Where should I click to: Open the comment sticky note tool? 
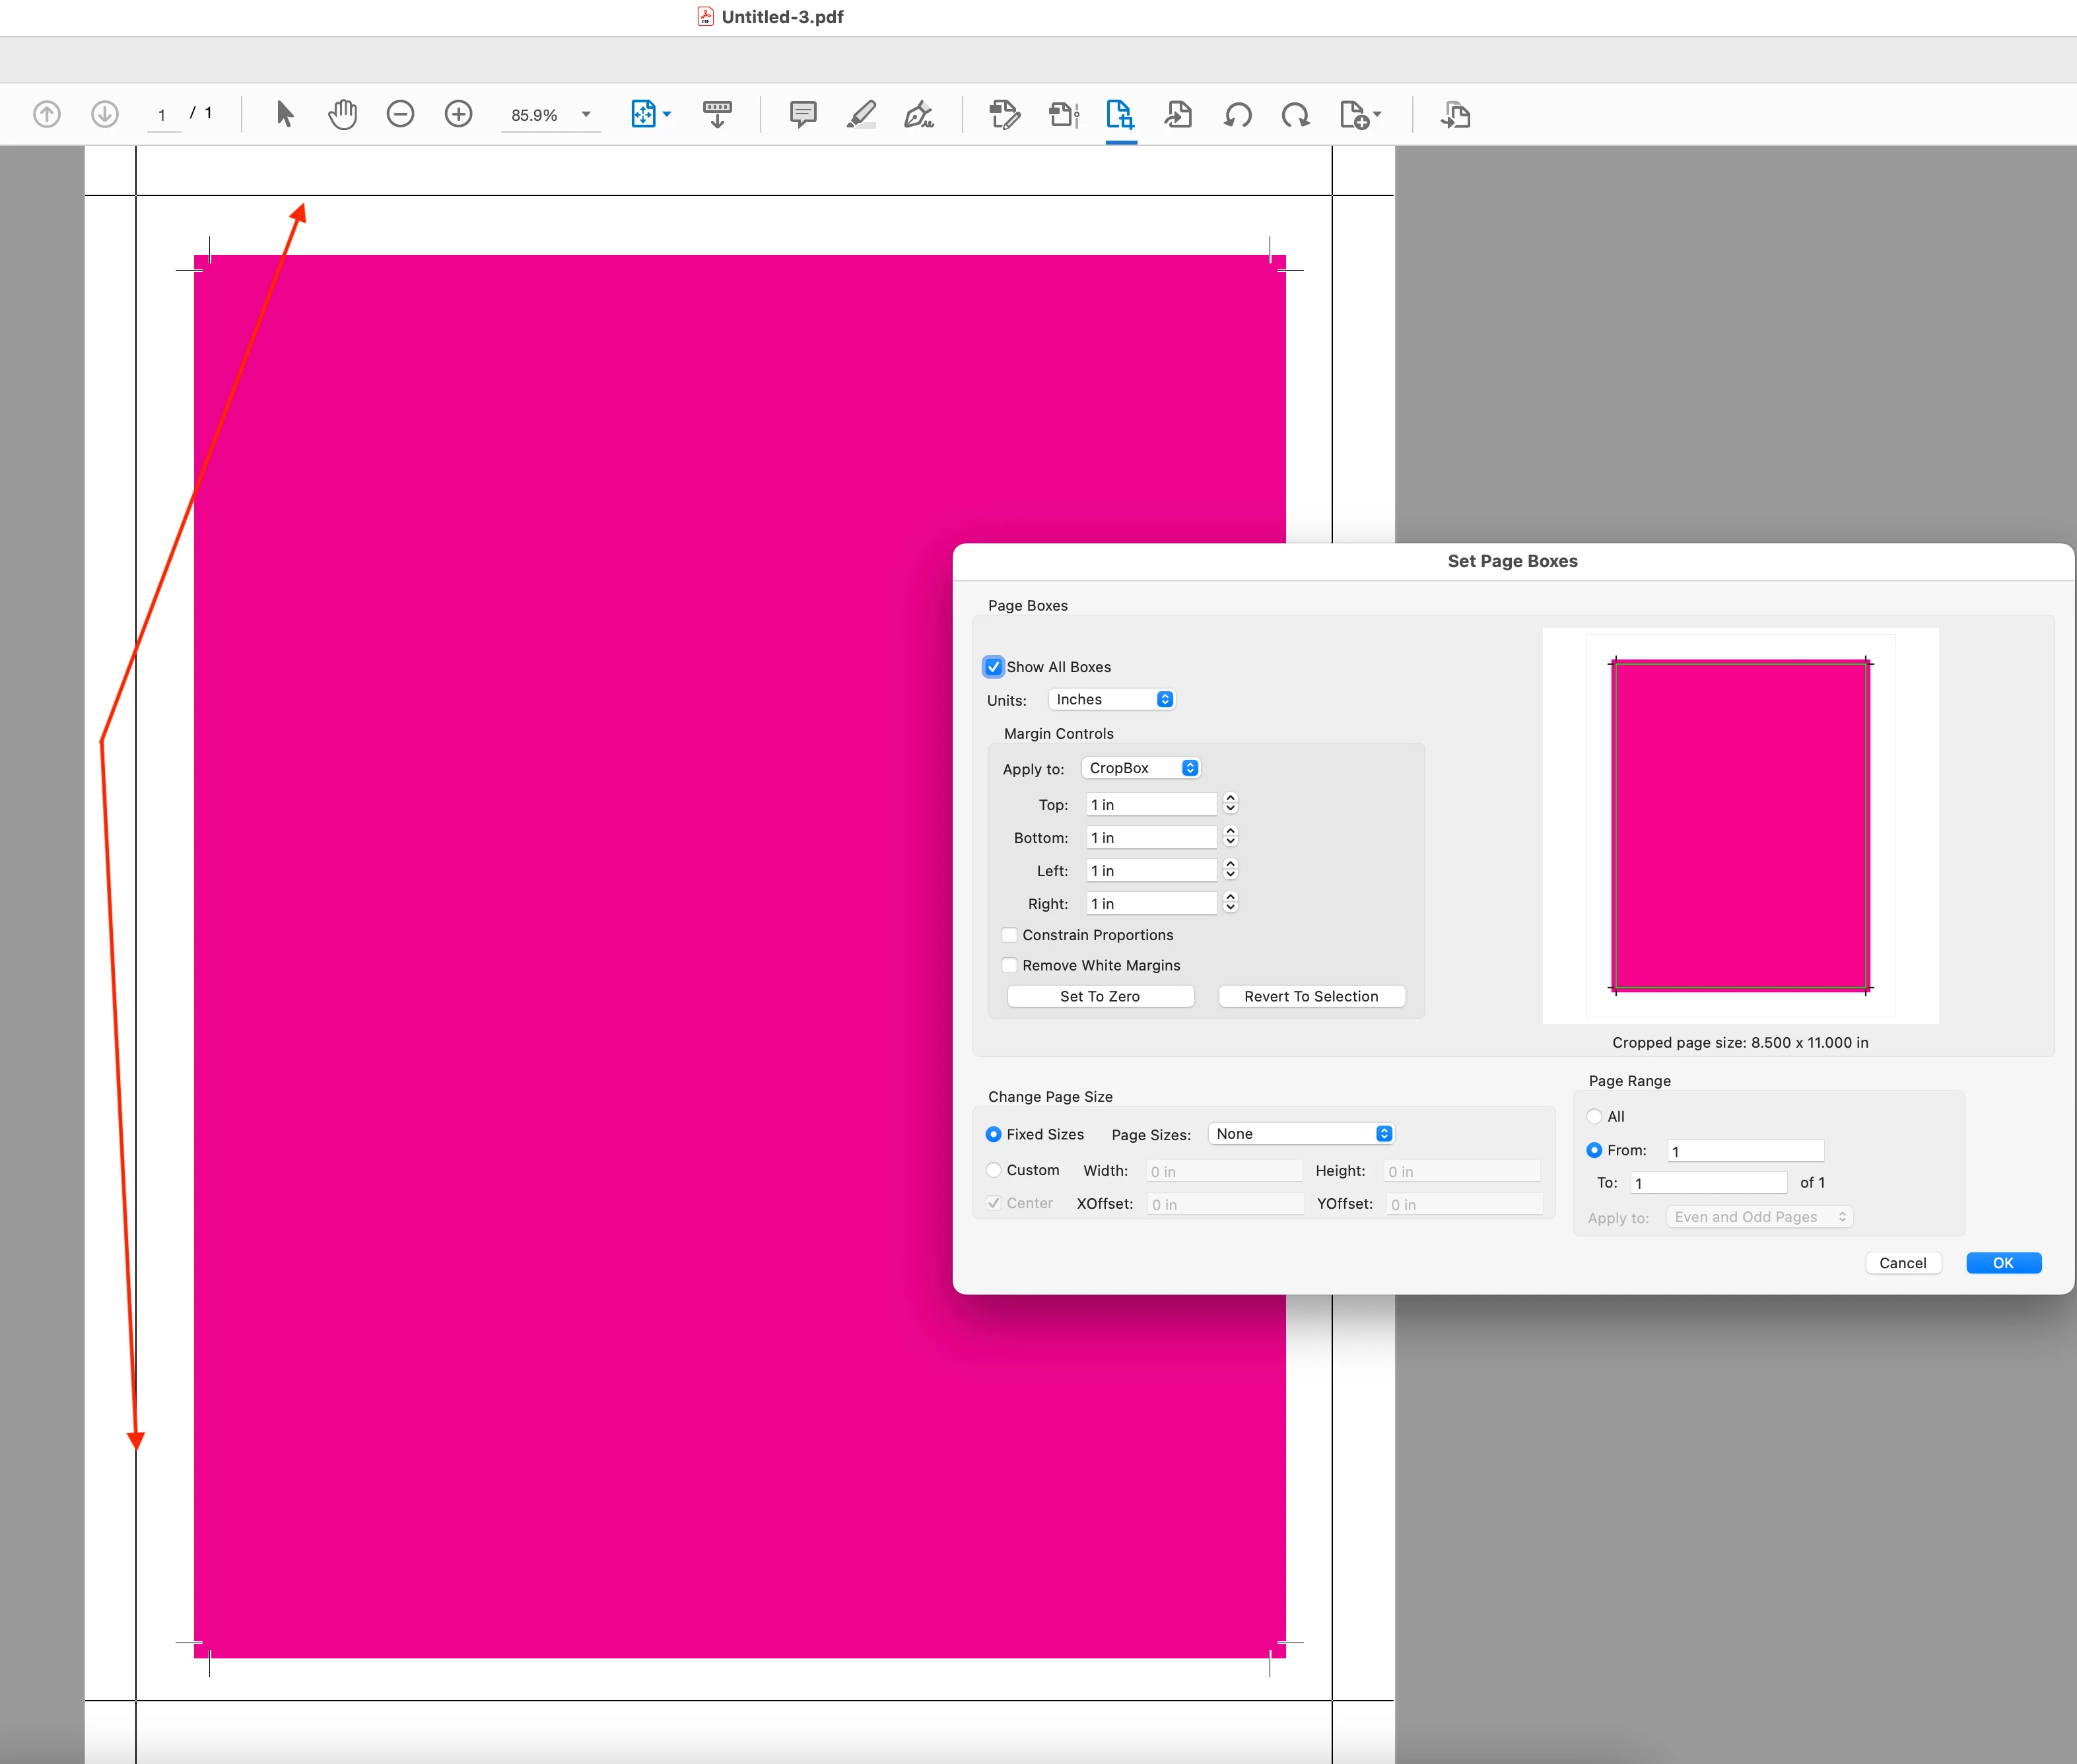(802, 114)
